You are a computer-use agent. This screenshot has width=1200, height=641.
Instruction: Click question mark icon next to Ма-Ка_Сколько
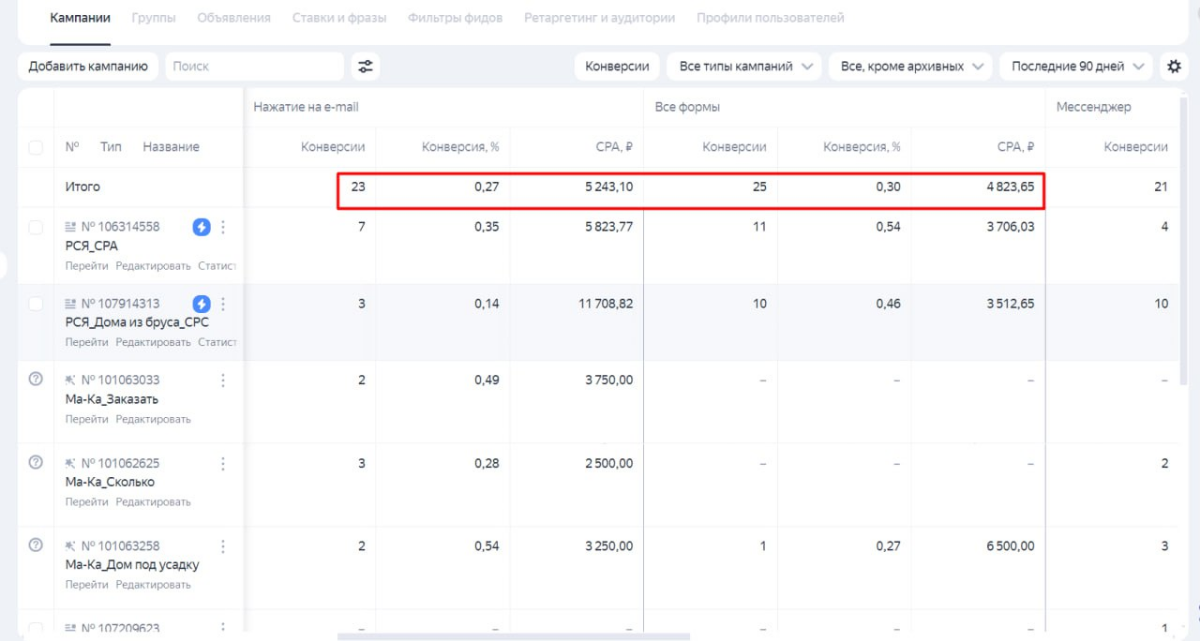36,462
